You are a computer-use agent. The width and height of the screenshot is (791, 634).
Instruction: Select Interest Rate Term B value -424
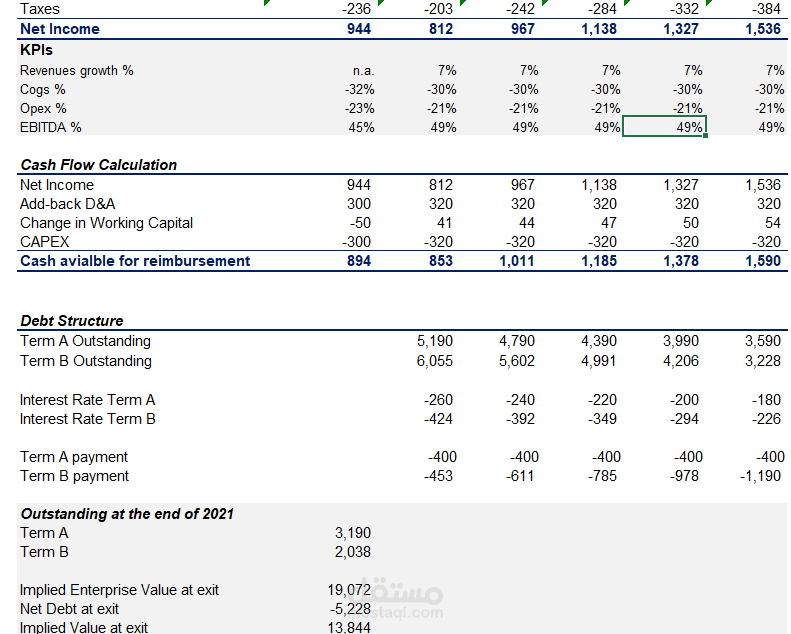click(x=438, y=419)
